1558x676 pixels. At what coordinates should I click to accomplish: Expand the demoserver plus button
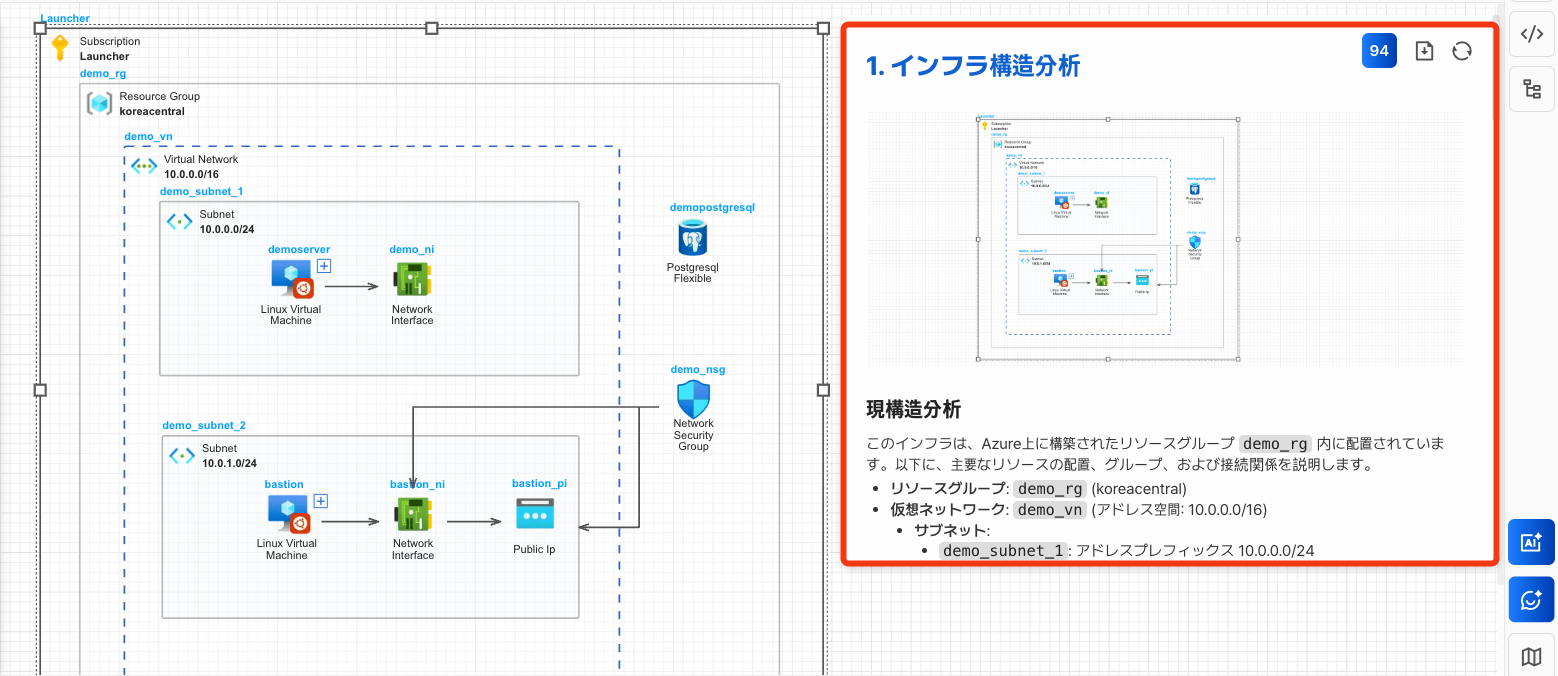(324, 266)
